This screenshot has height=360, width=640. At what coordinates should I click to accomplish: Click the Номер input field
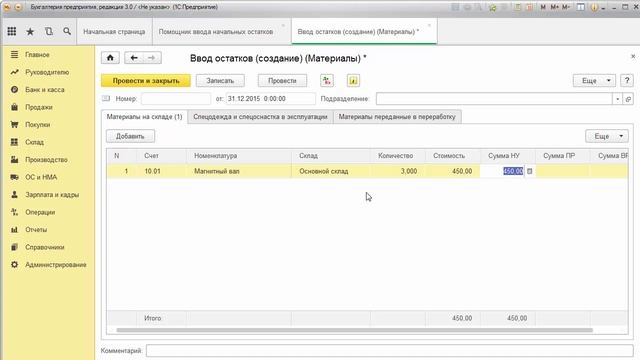point(176,99)
